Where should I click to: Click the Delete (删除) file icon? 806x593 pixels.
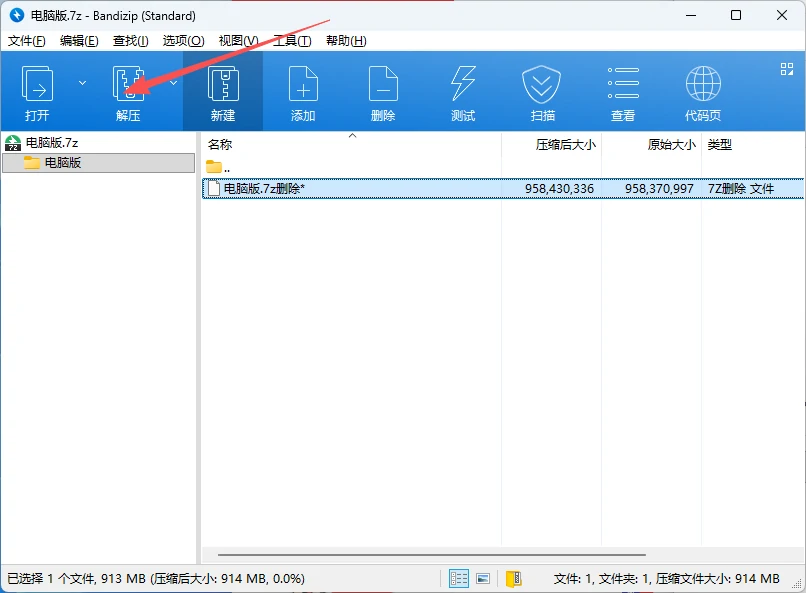coord(383,84)
